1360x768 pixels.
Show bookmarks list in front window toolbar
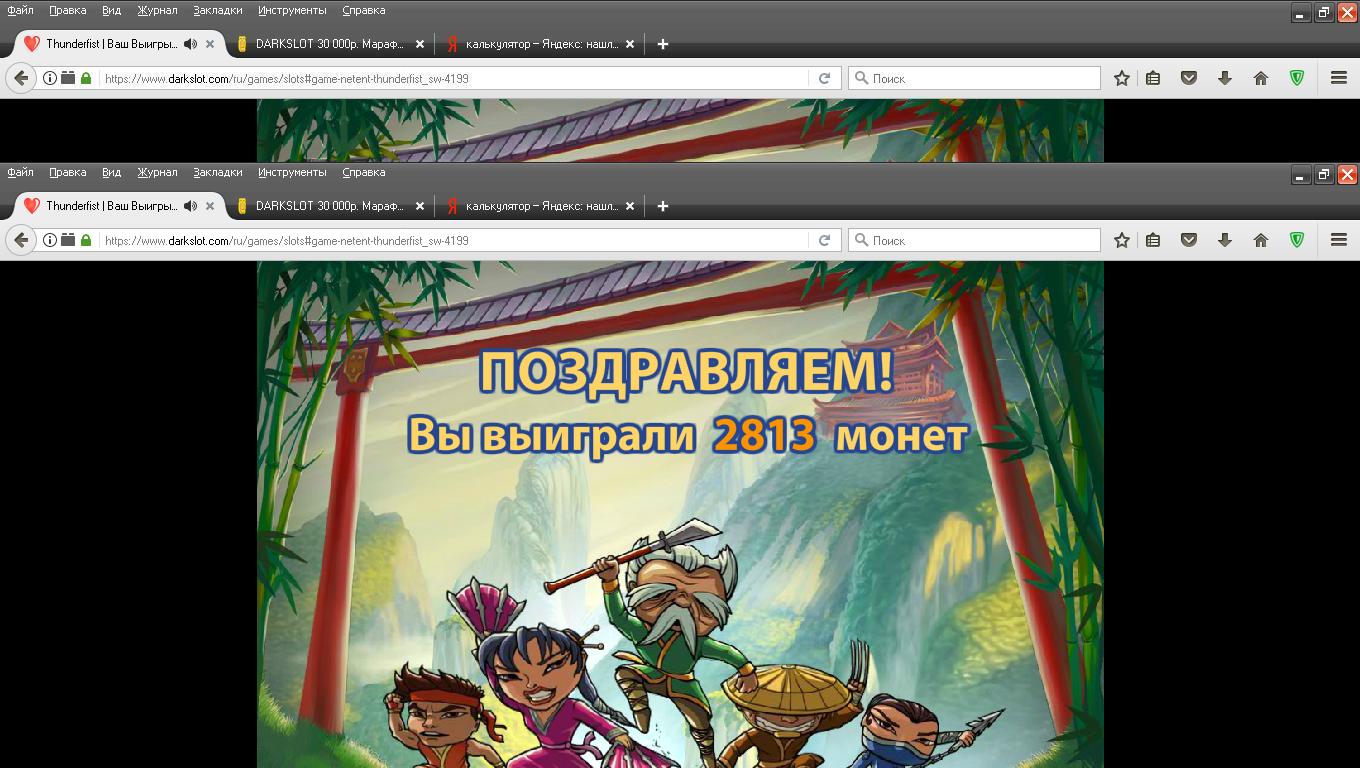pyautogui.click(x=1153, y=240)
